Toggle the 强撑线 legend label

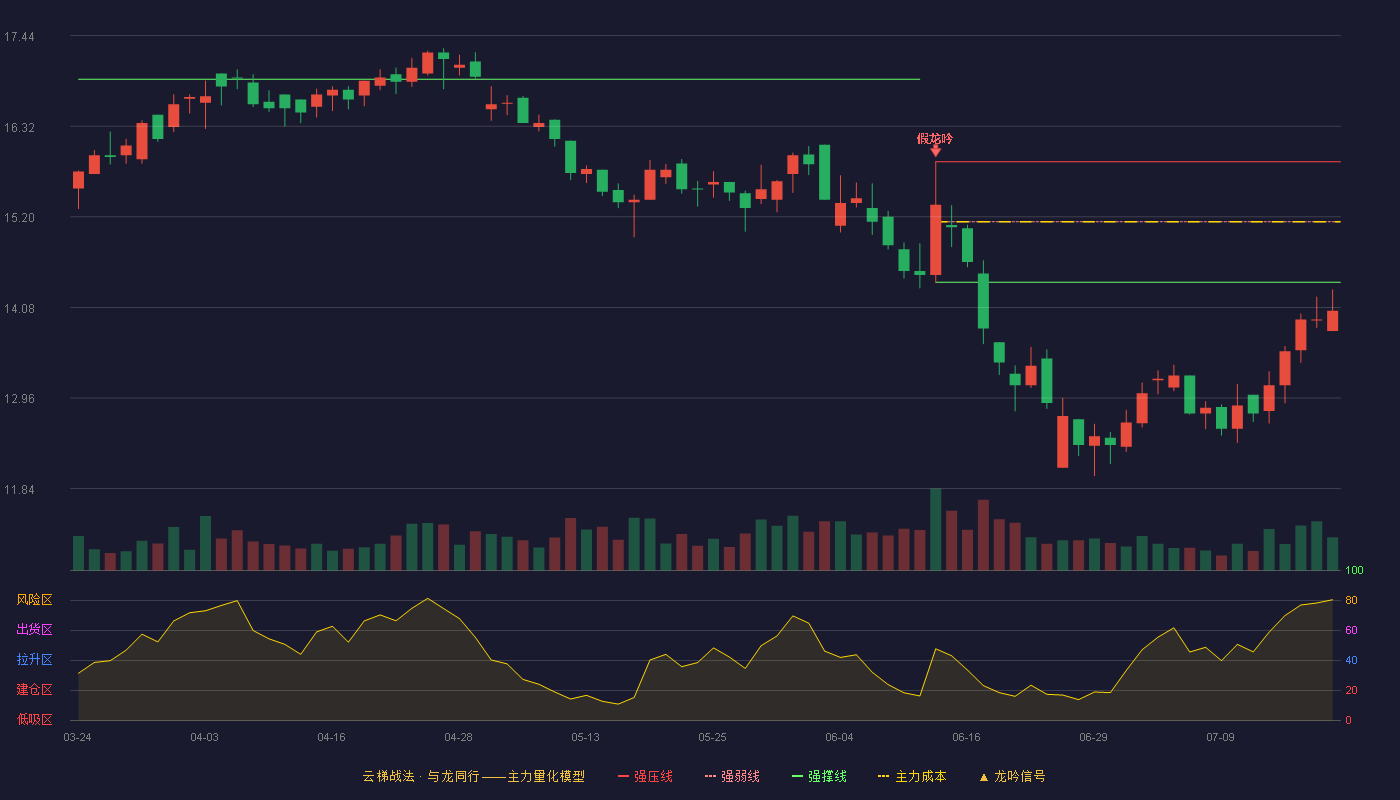click(x=827, y=777)
